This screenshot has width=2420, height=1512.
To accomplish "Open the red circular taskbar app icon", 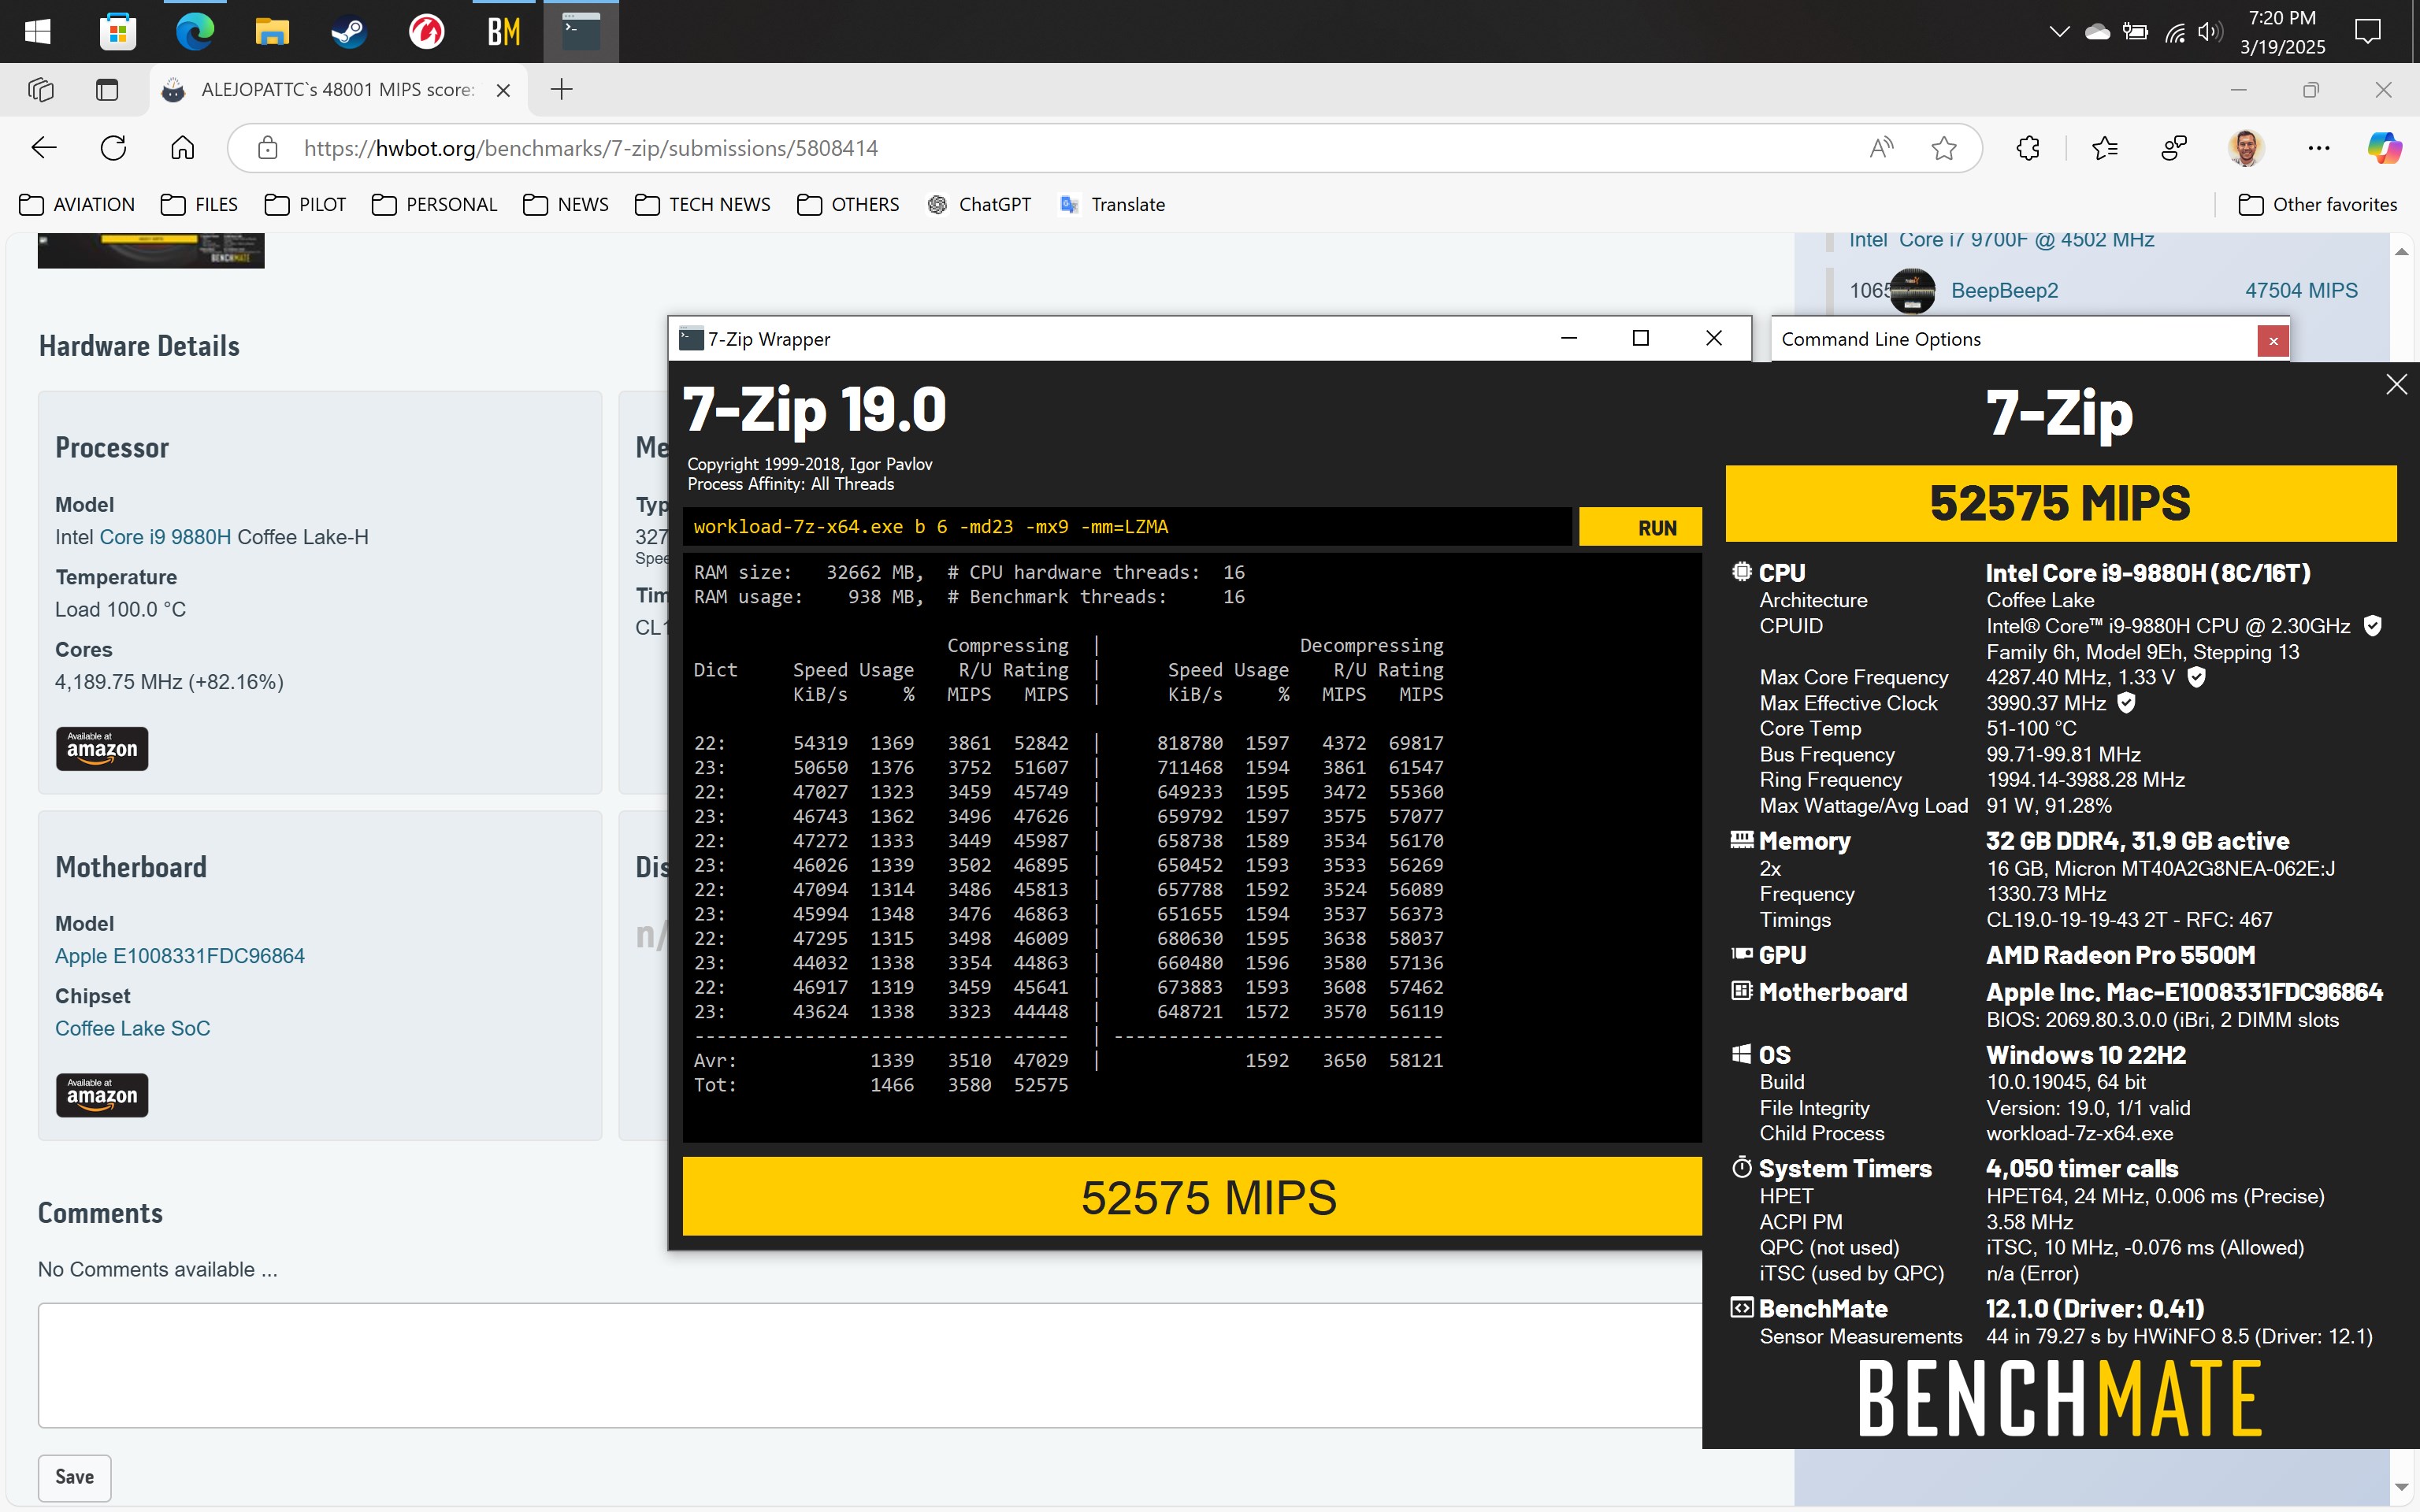I will tap(426, 31).
